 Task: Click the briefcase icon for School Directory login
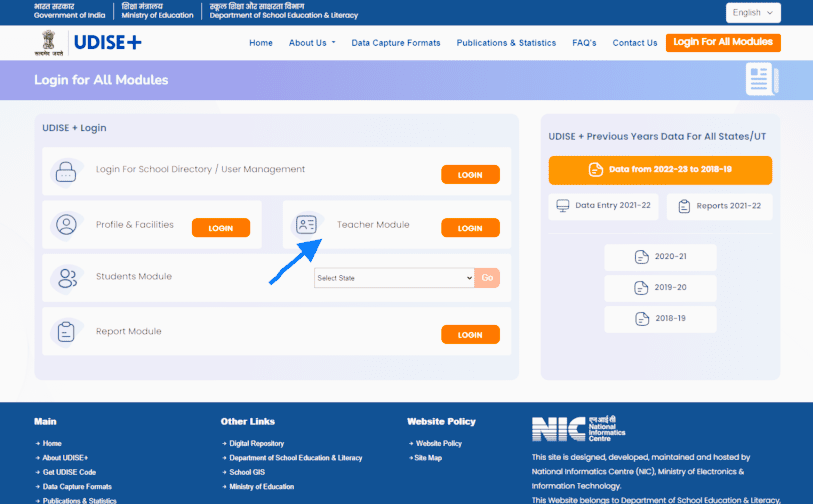click(66, 172)
